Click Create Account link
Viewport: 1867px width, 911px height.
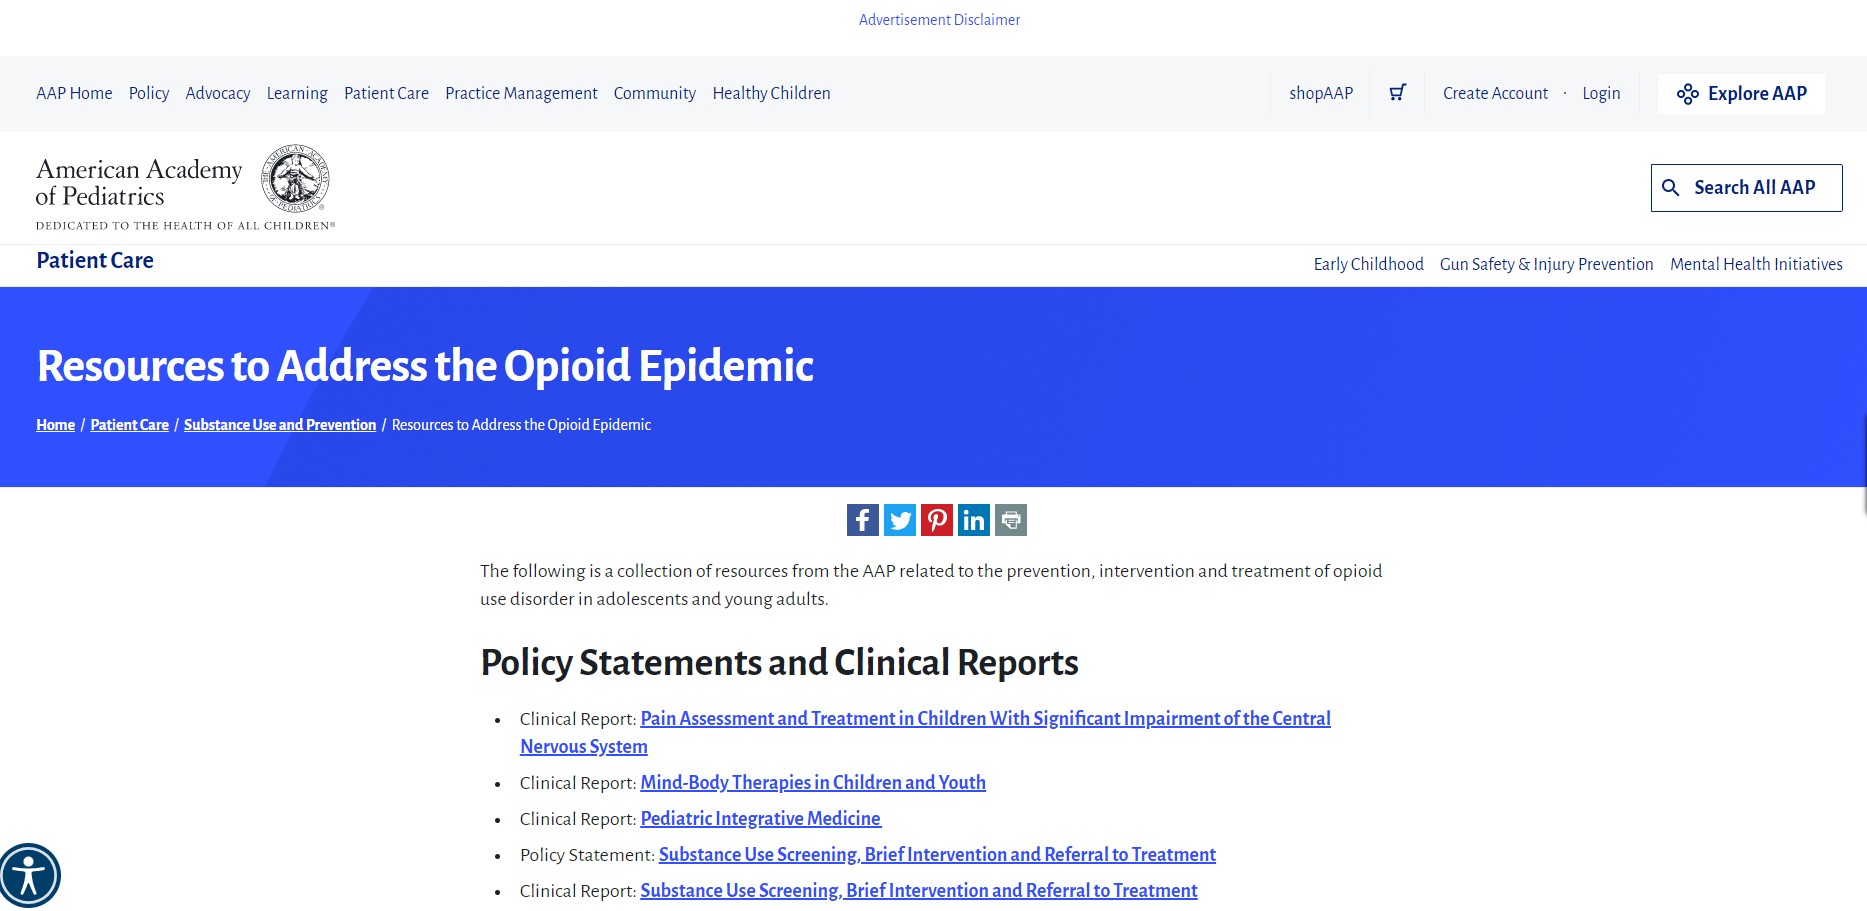click(1495, 93)
